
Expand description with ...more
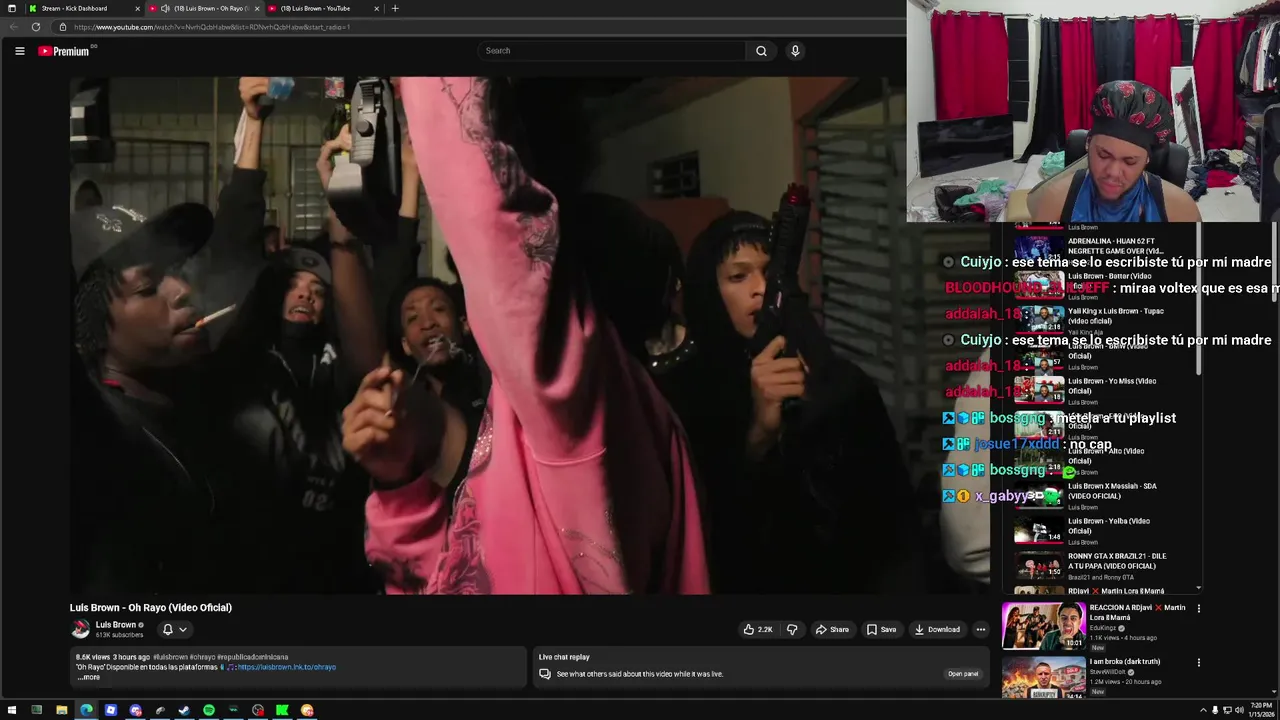(89, 677)
